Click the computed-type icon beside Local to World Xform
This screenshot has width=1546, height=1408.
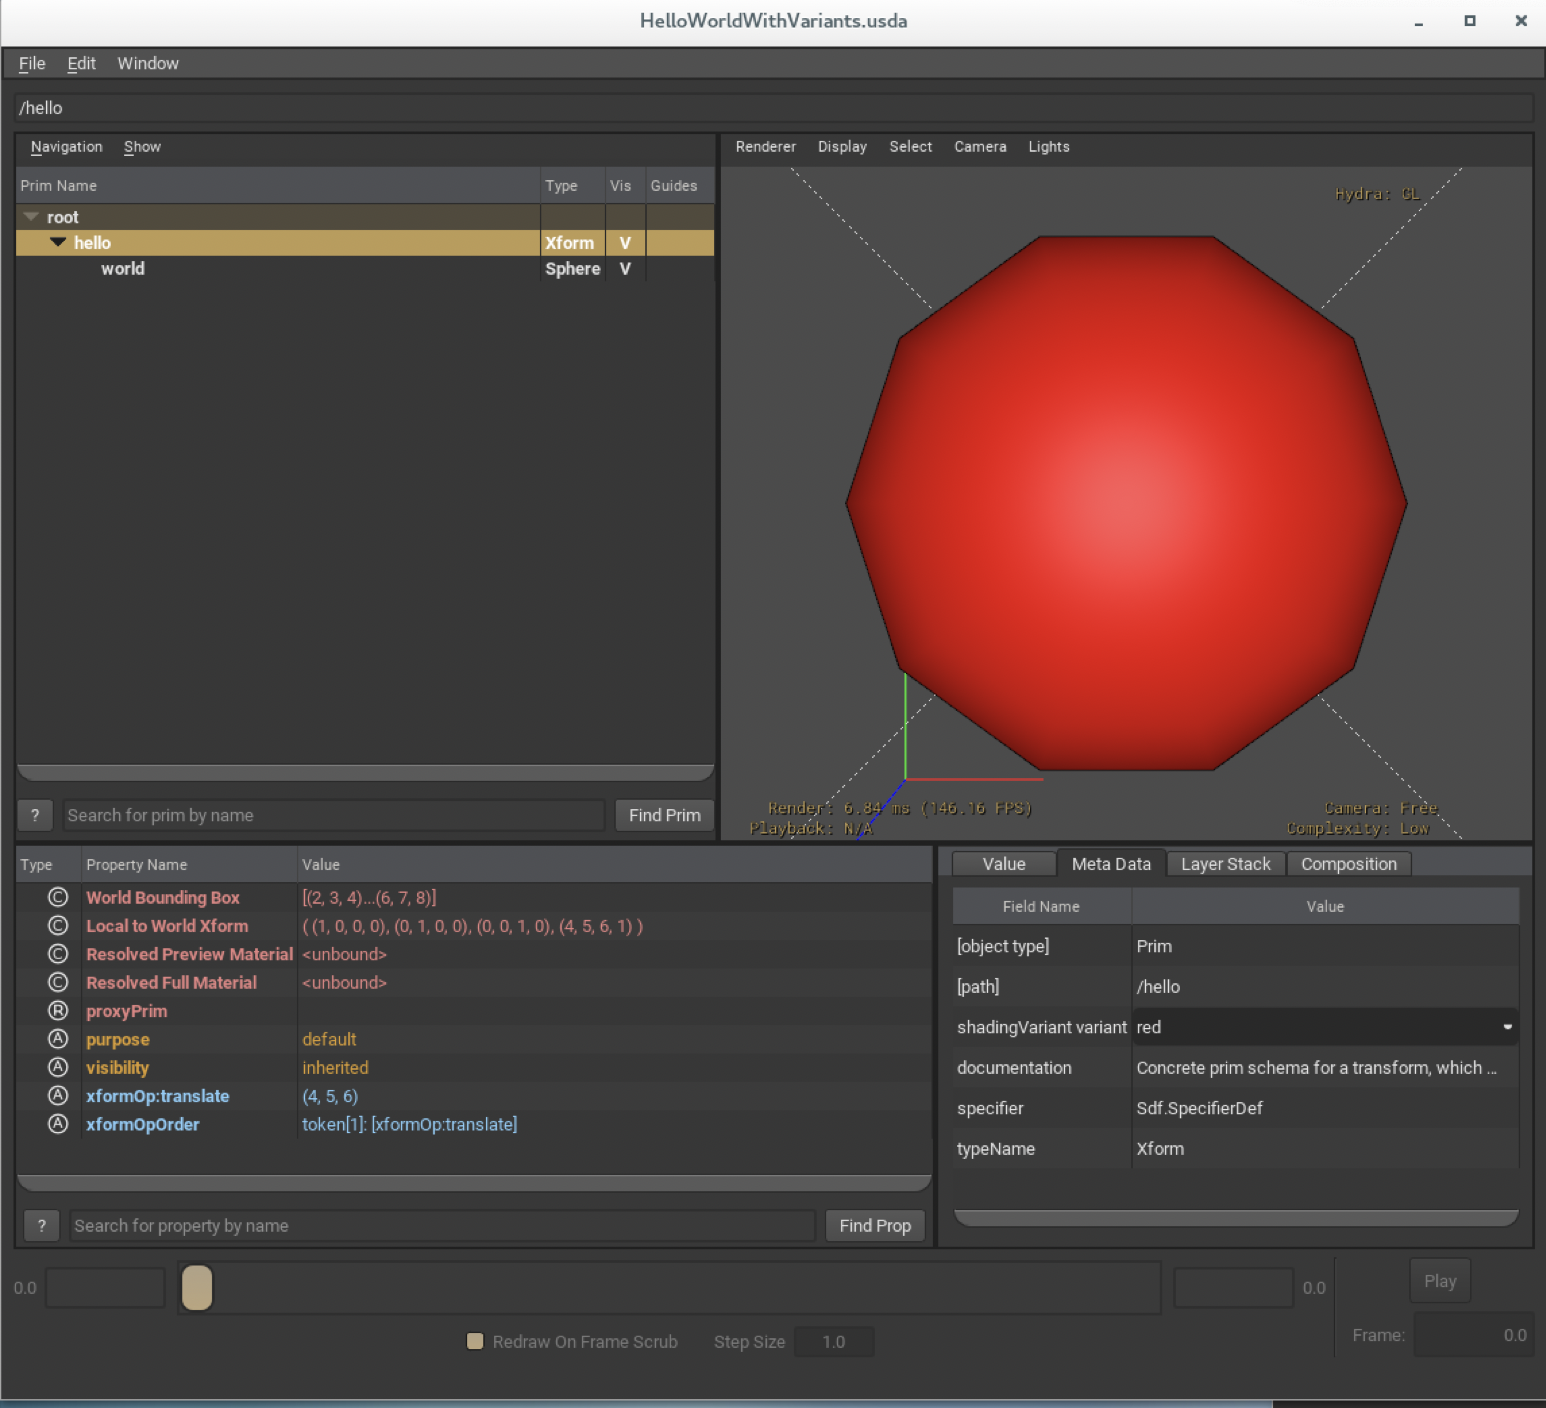58,926
